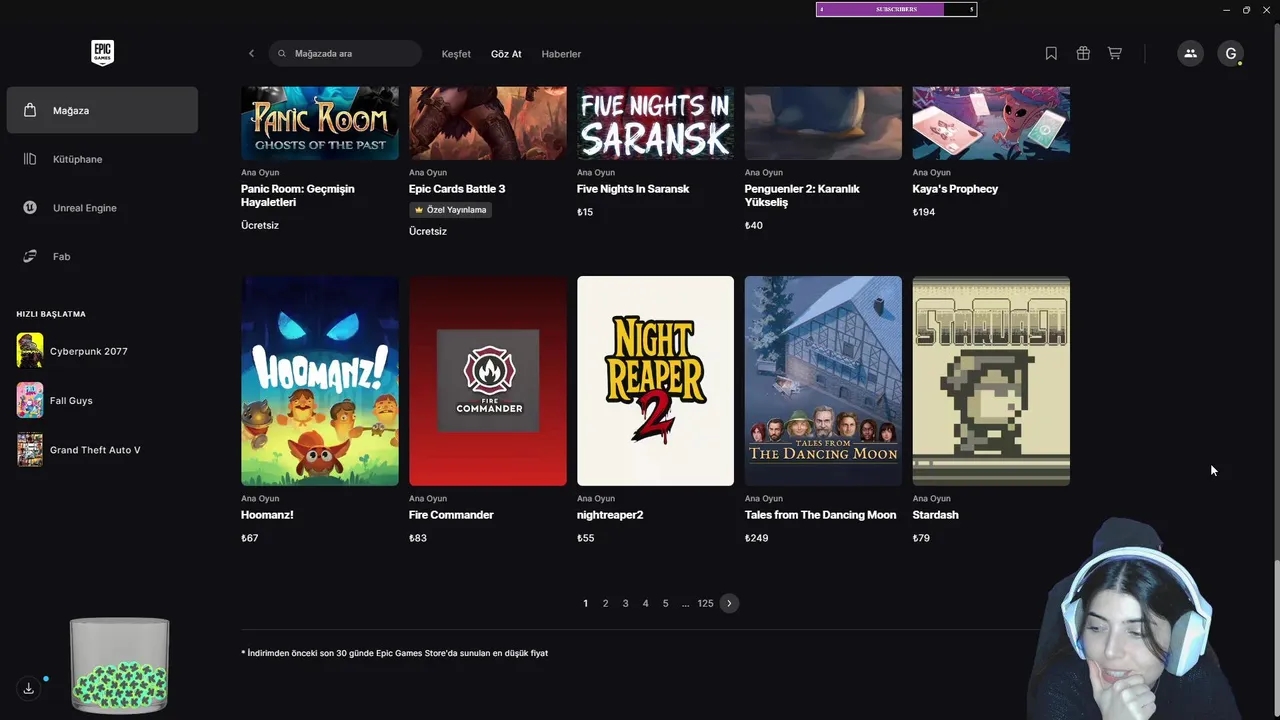The height and width of the screenshot is (720, 1280).
Task: Open the Fire Commander cover image
Action: pos(488,381)
